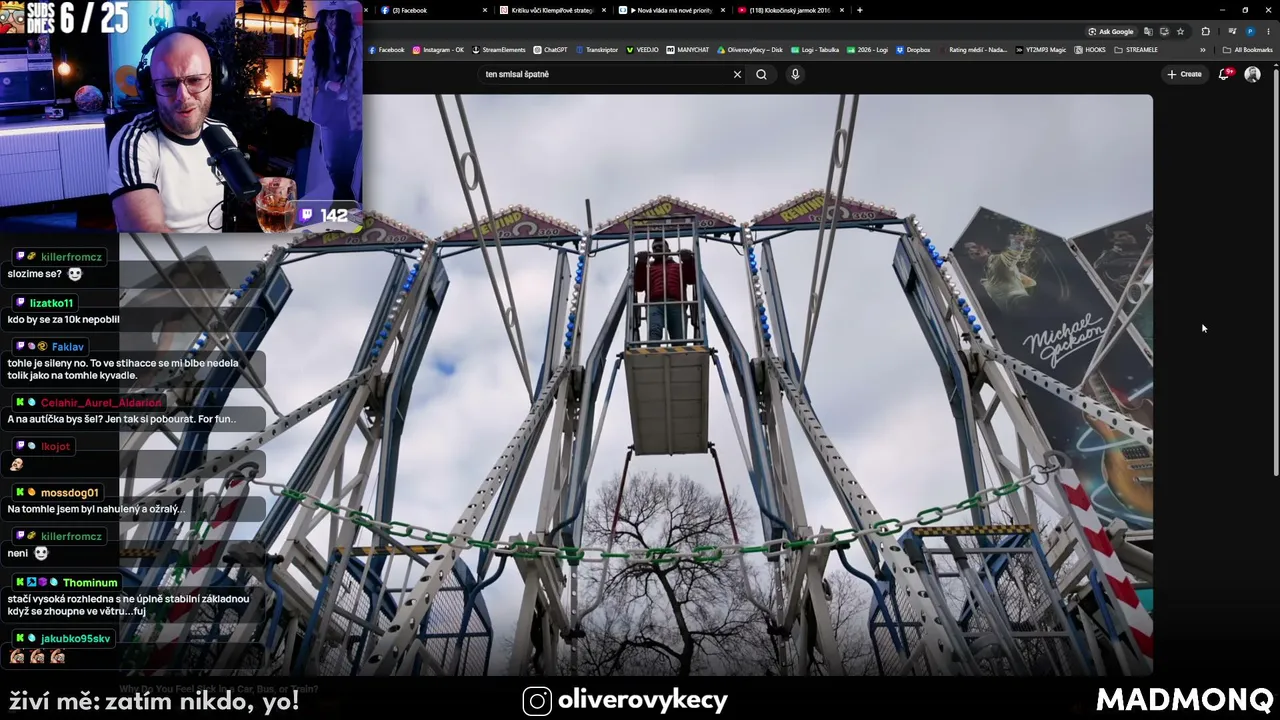Open the Instagram - OK bookmark
Screen dimensions: 1280x720
[438, 49]
